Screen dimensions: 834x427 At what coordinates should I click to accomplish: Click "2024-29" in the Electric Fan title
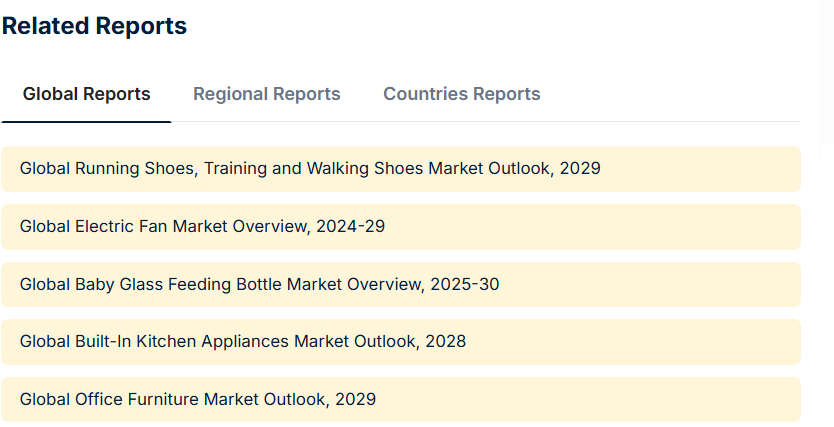click(351, 227)
